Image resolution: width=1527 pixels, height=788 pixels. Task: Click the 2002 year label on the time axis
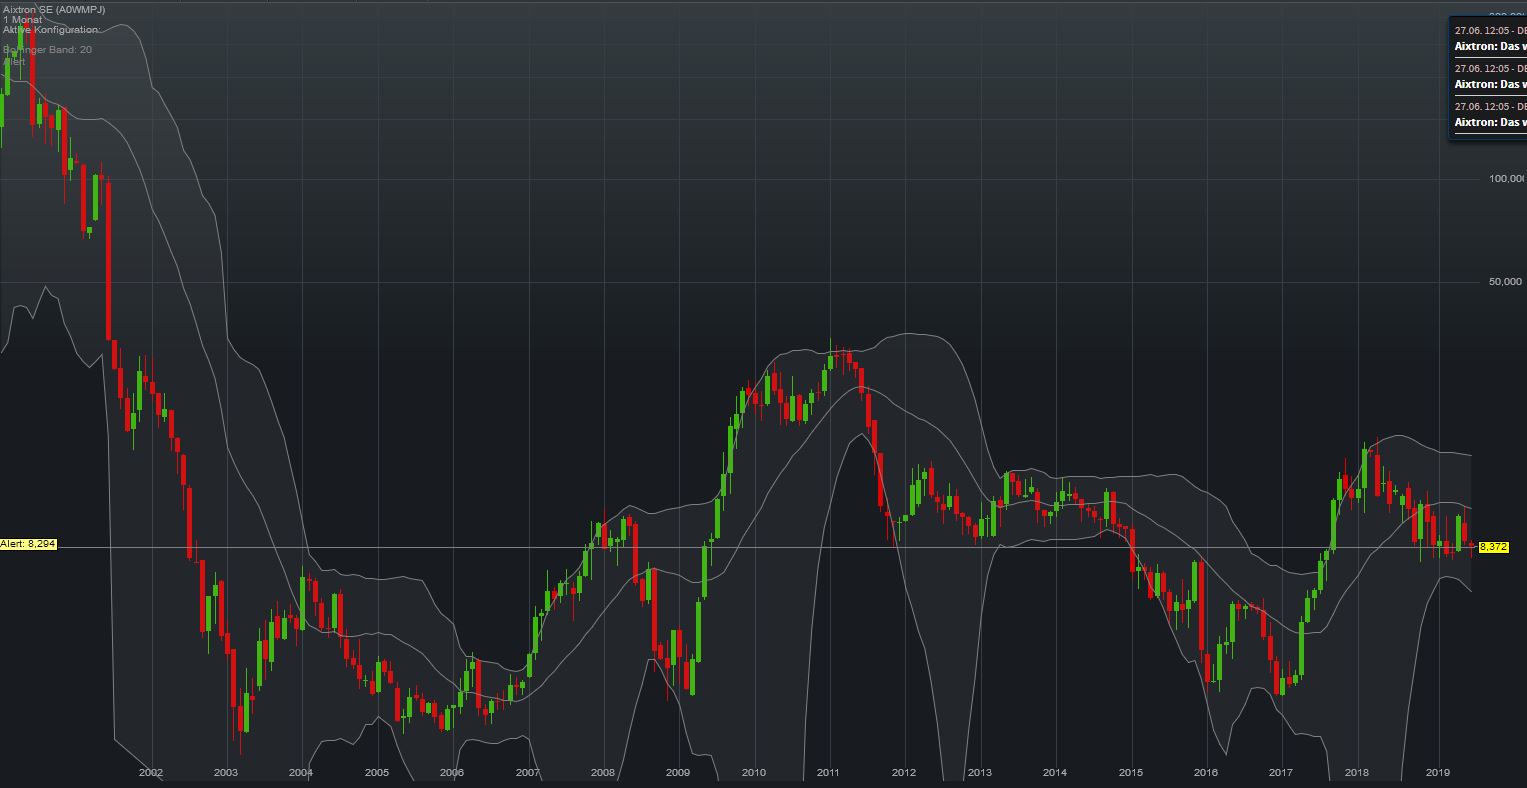tap(151, 772)
